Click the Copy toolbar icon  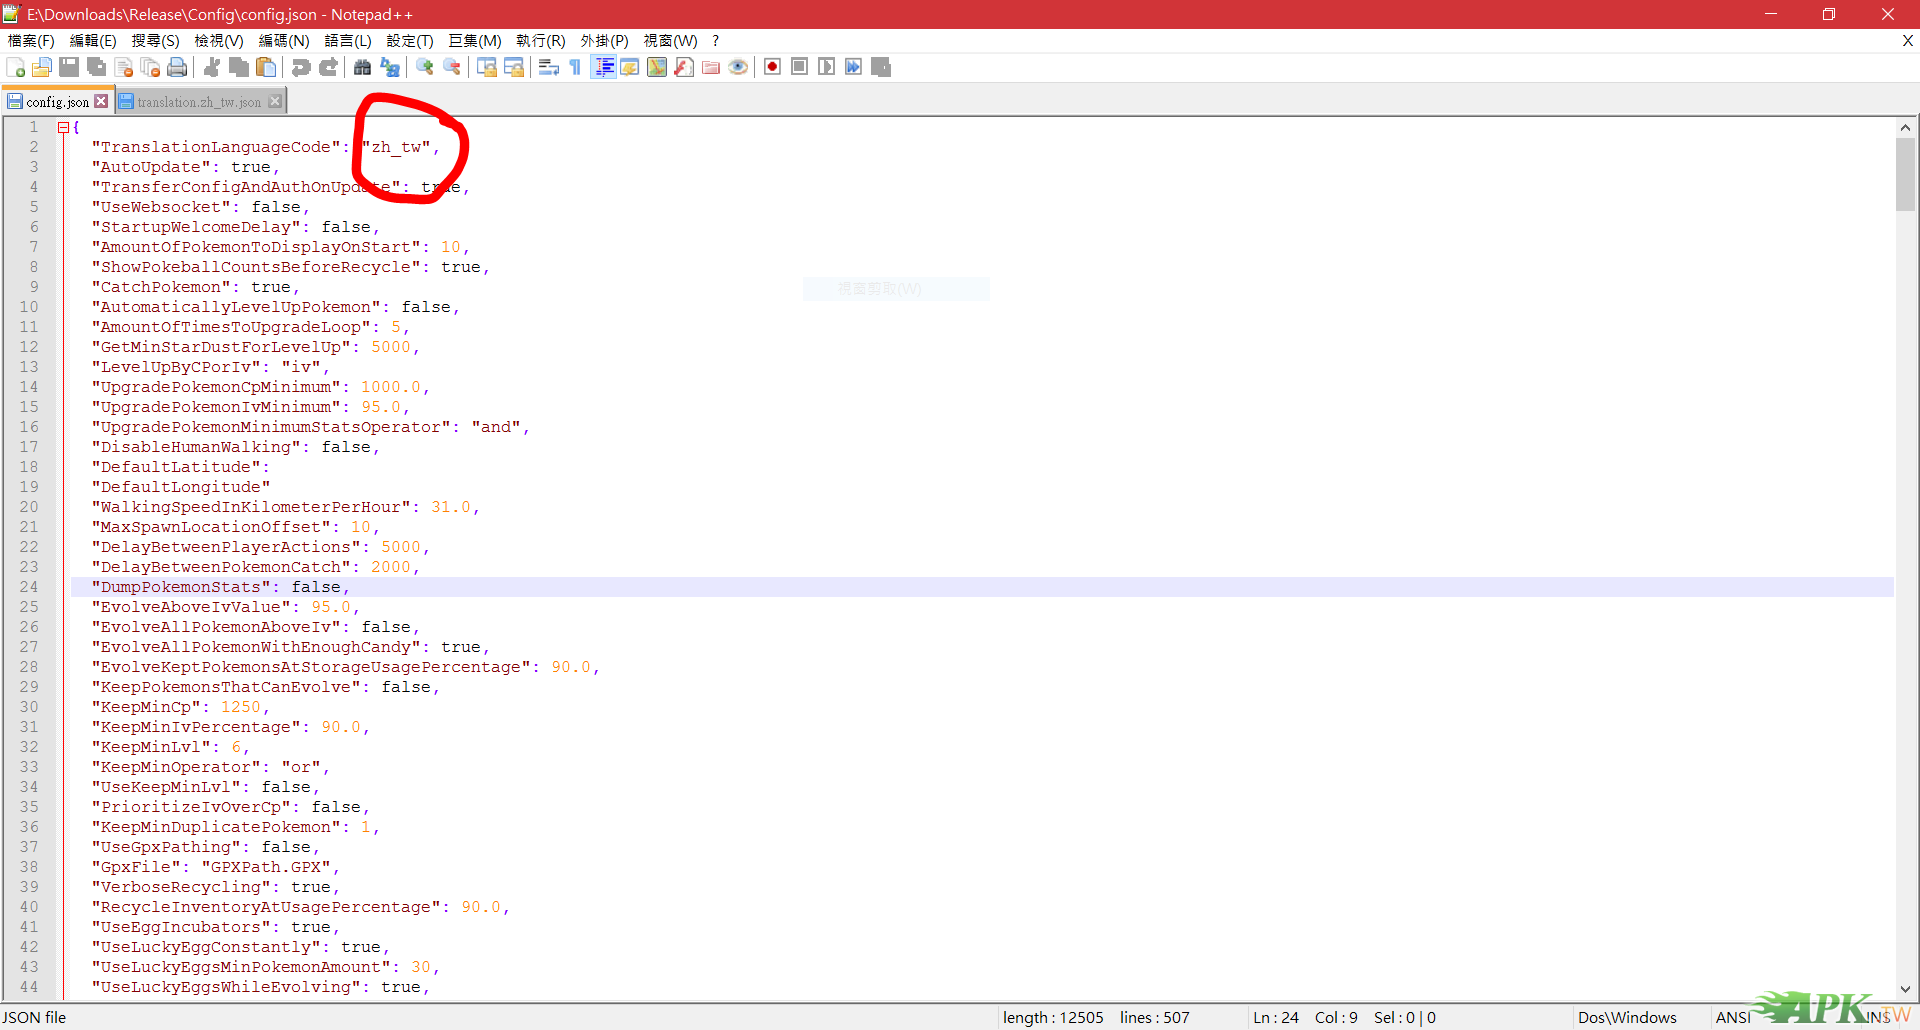coord(239,67)
